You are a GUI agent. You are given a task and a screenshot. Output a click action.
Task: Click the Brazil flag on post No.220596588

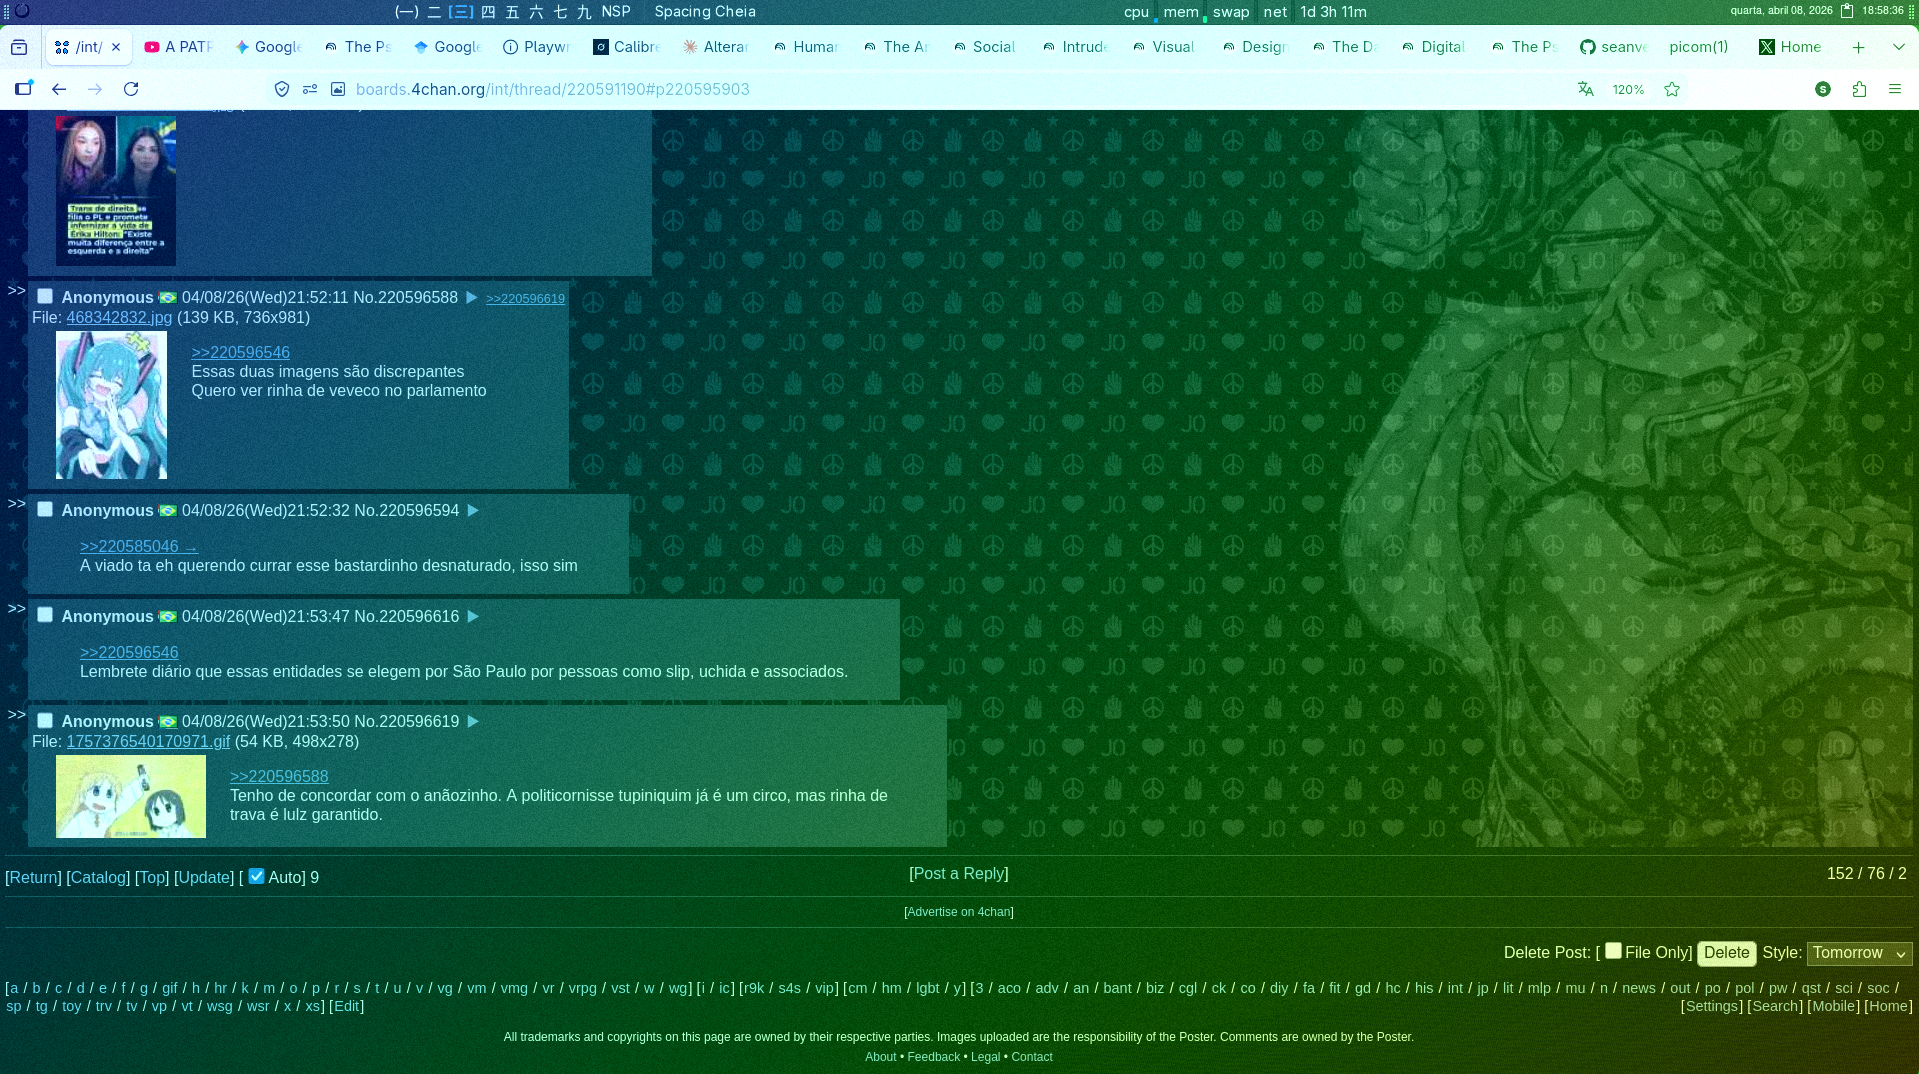click(x=168, y=298)
